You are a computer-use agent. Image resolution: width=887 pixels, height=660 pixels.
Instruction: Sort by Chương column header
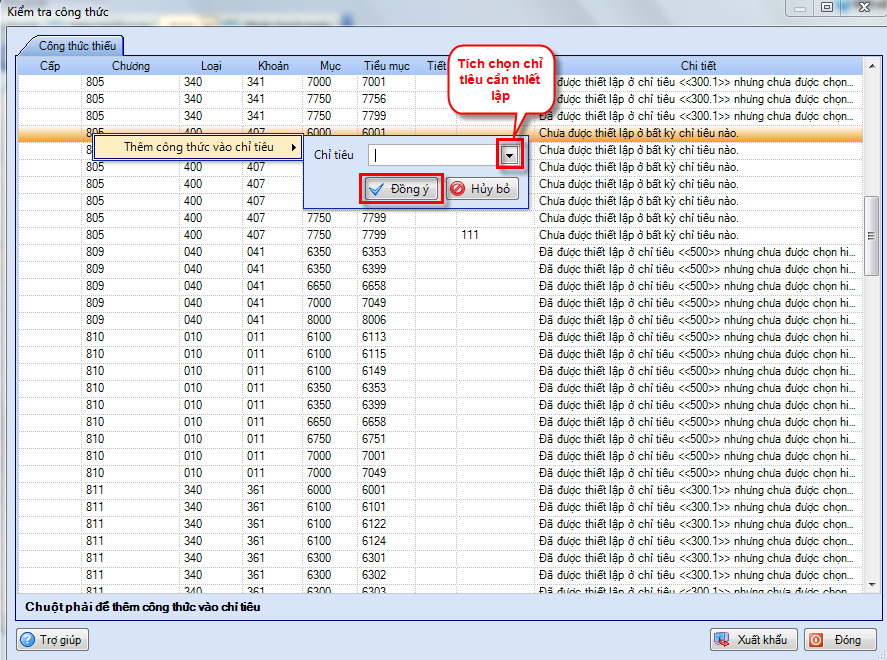click(131, 66)
